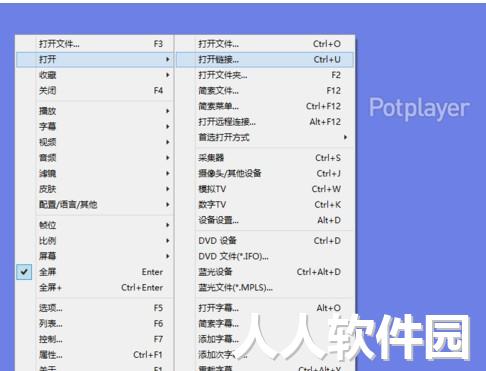Image resolution: width=486 pixels, height=371 pixels.
Task: Expand the 字幕 submenu
Action: [94, 126]
